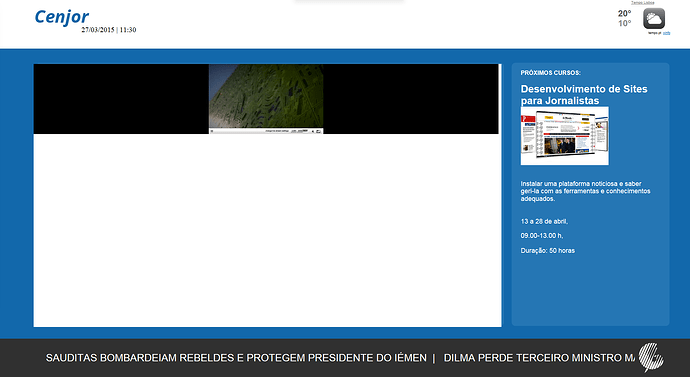Click the Próximos Cursos heading
The image size is (690, 377).
click(x=551, y=73)
